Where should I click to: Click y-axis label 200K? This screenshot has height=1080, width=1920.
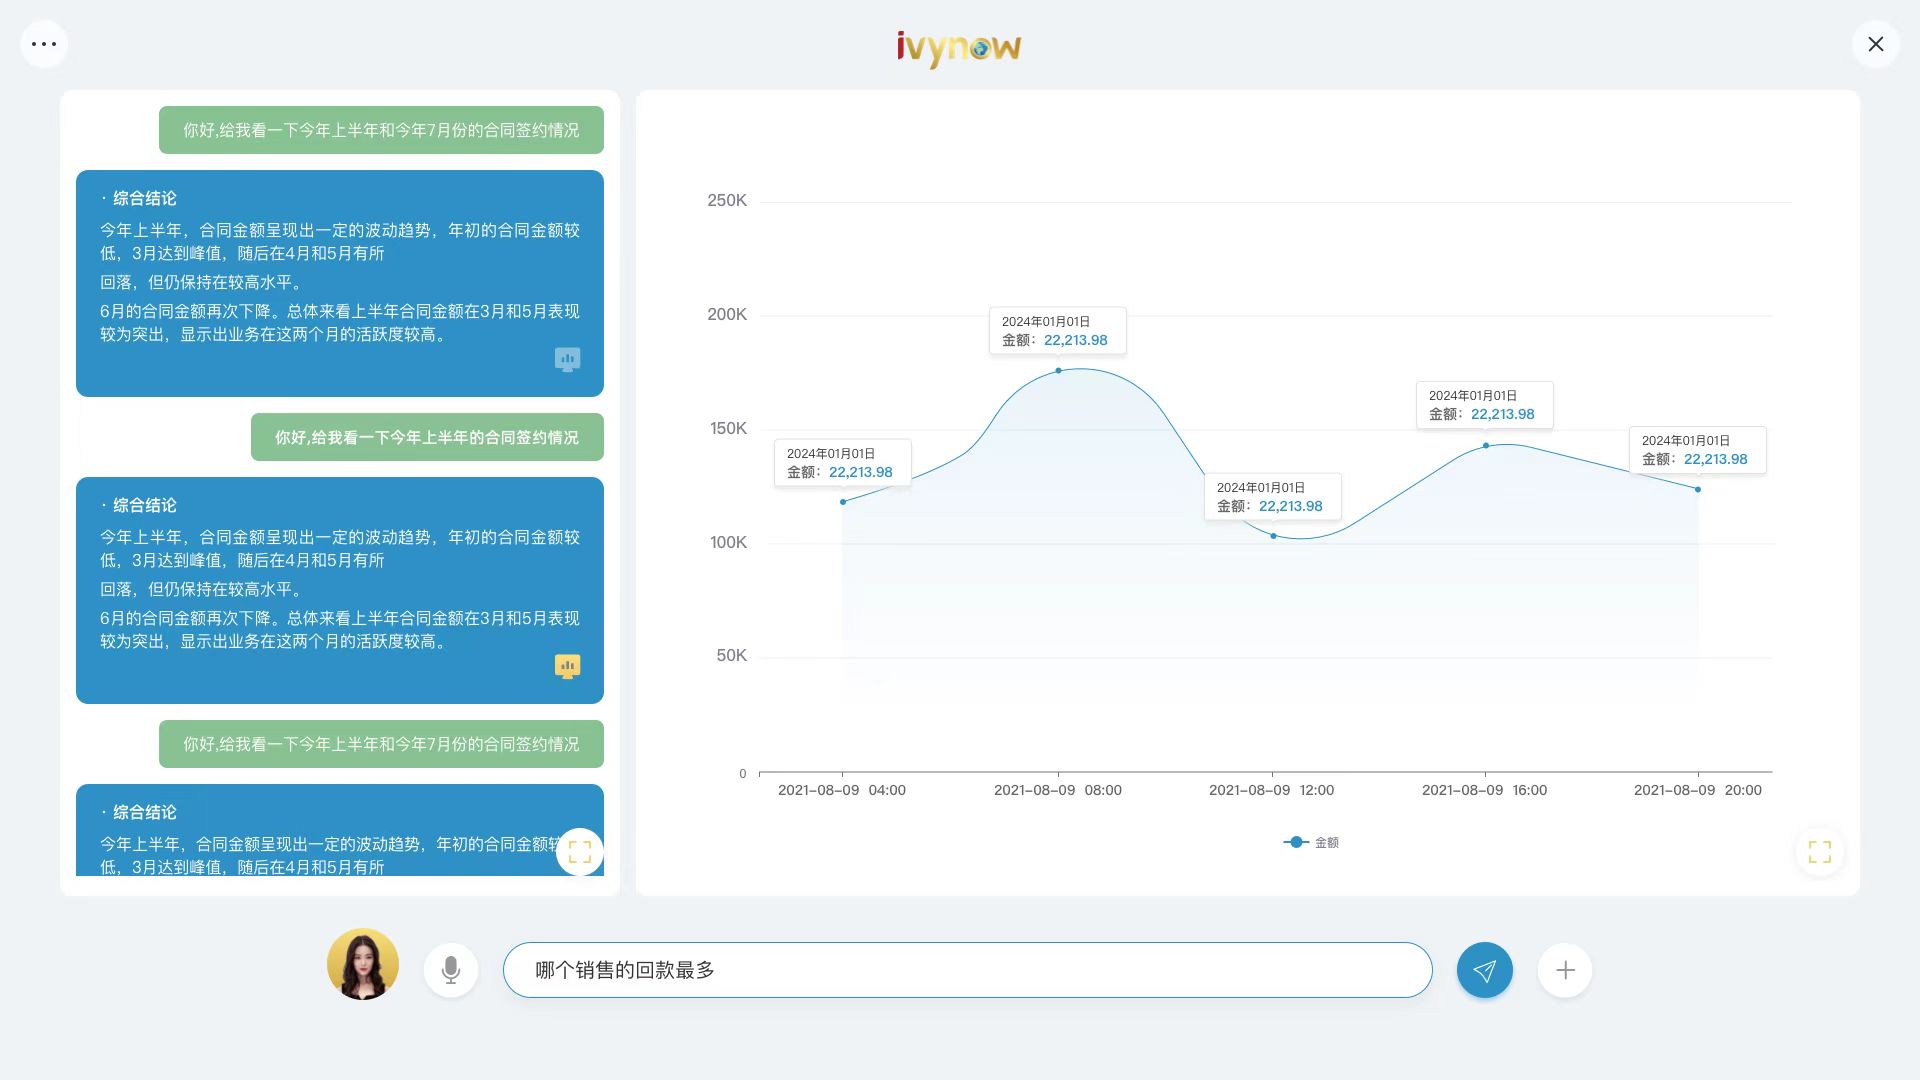click(x=727, y=315)
